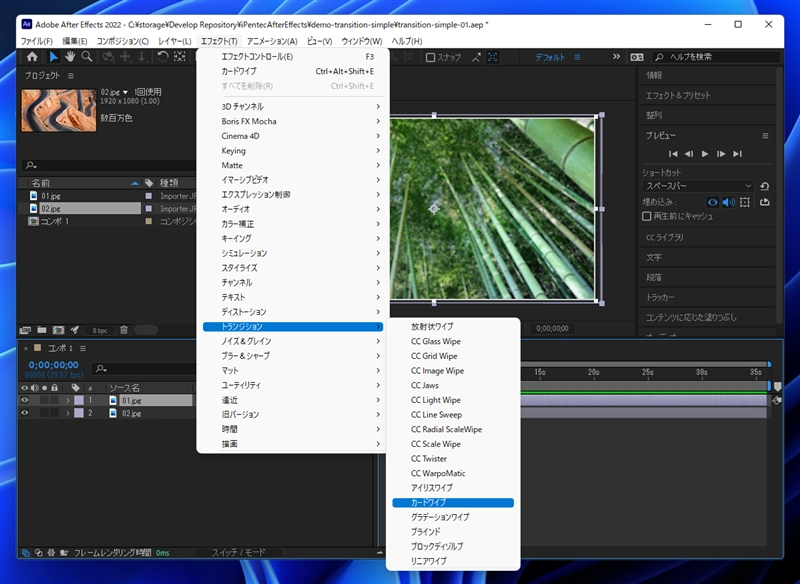Select the Hand tool

pyautogui.click(x=70, y=57)
